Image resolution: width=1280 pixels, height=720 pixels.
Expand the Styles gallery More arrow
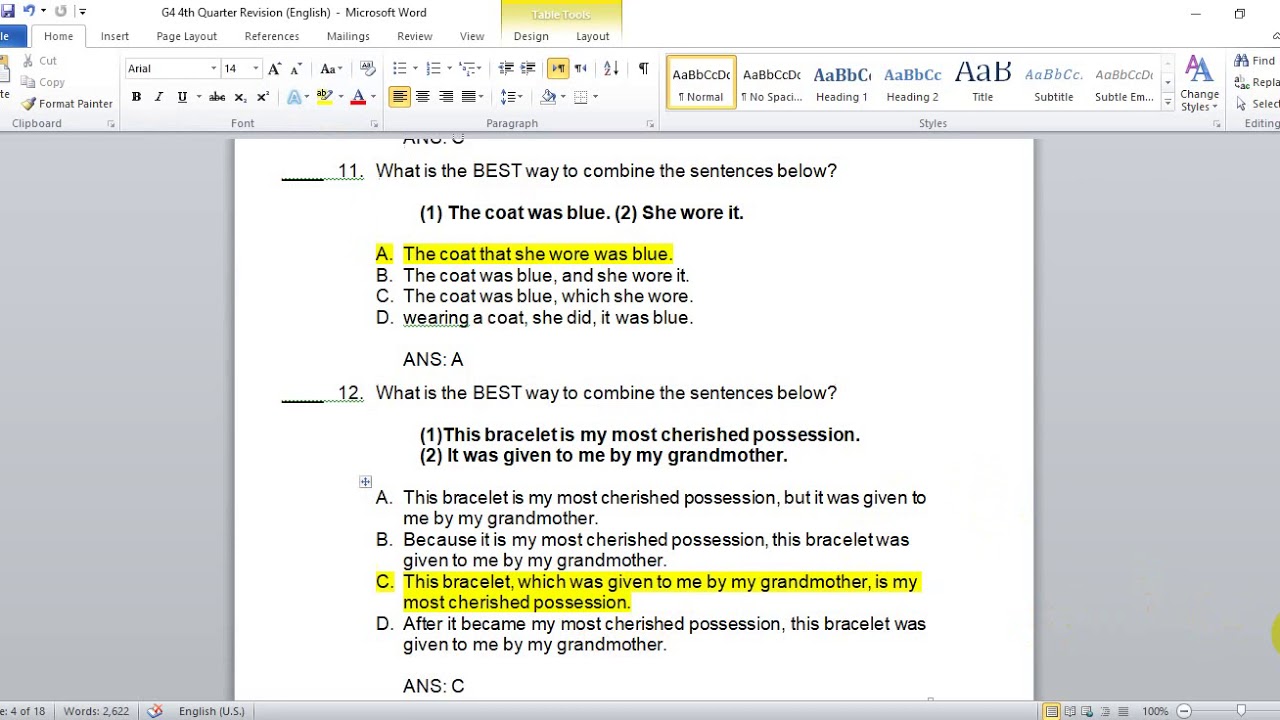[1168, 101]
